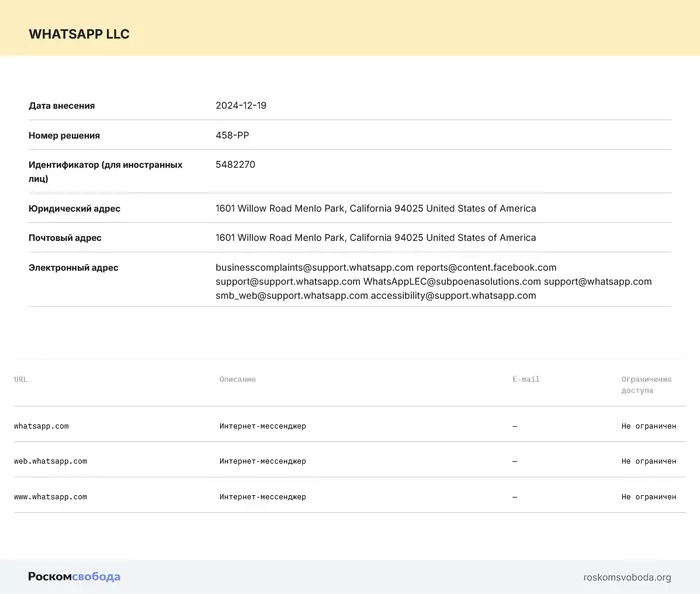Click the businesscomplaints@support.whatsapp.com email
Screen dimensions: 700x594
click(314, 268)
